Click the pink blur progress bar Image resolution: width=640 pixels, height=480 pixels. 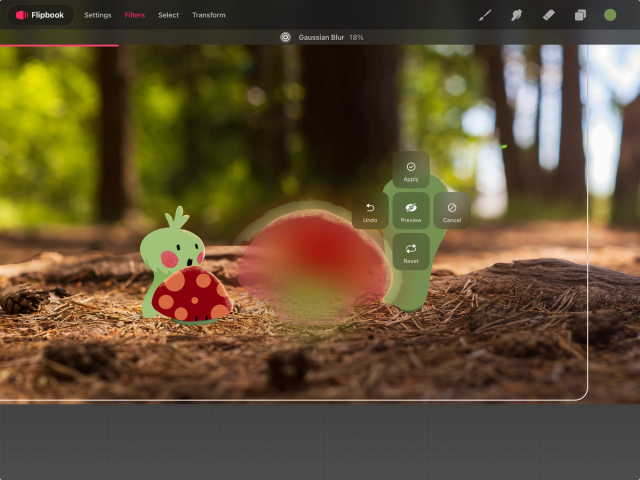[x=59, y=45]
